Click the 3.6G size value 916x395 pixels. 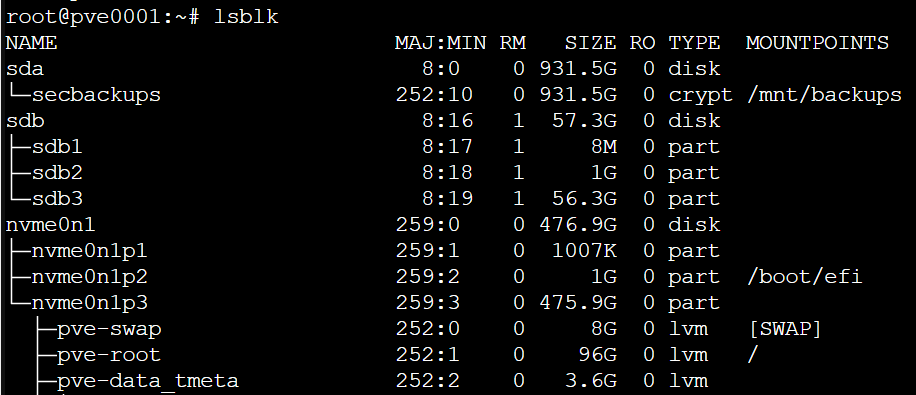coord(591,380)
